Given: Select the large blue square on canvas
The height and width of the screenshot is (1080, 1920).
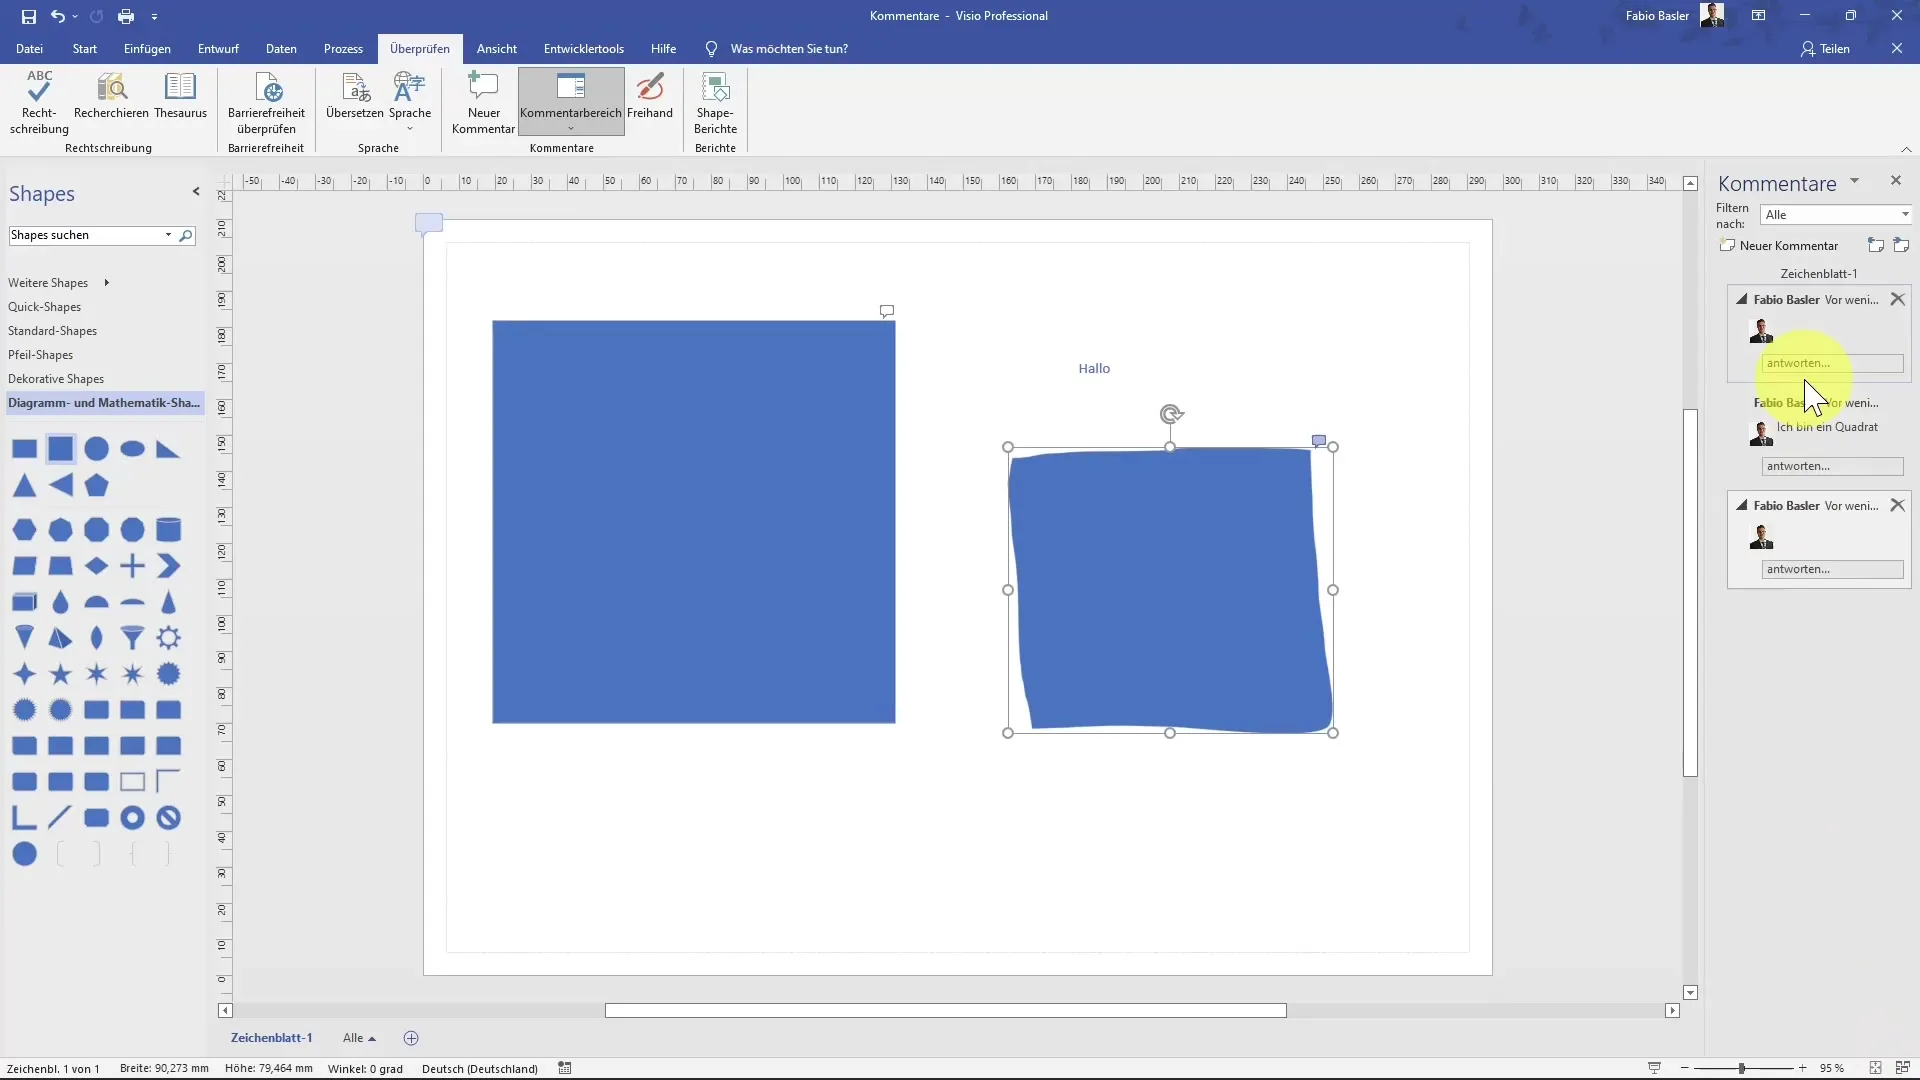Looking at the screenshot, I should click(x=693, y=521).
